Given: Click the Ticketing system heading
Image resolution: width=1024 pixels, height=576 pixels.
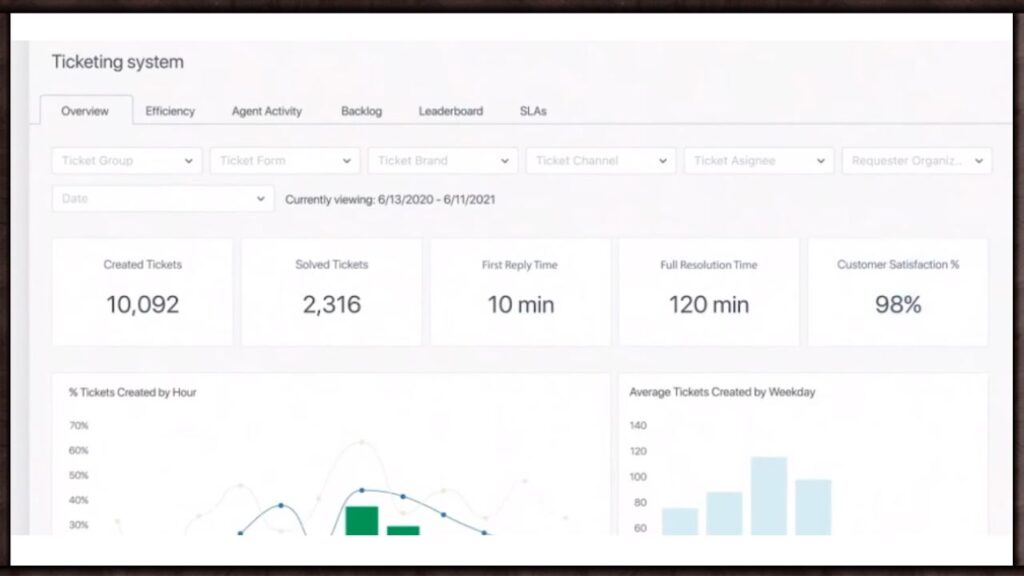Looking at the screenshot, I should pos(118,62).
